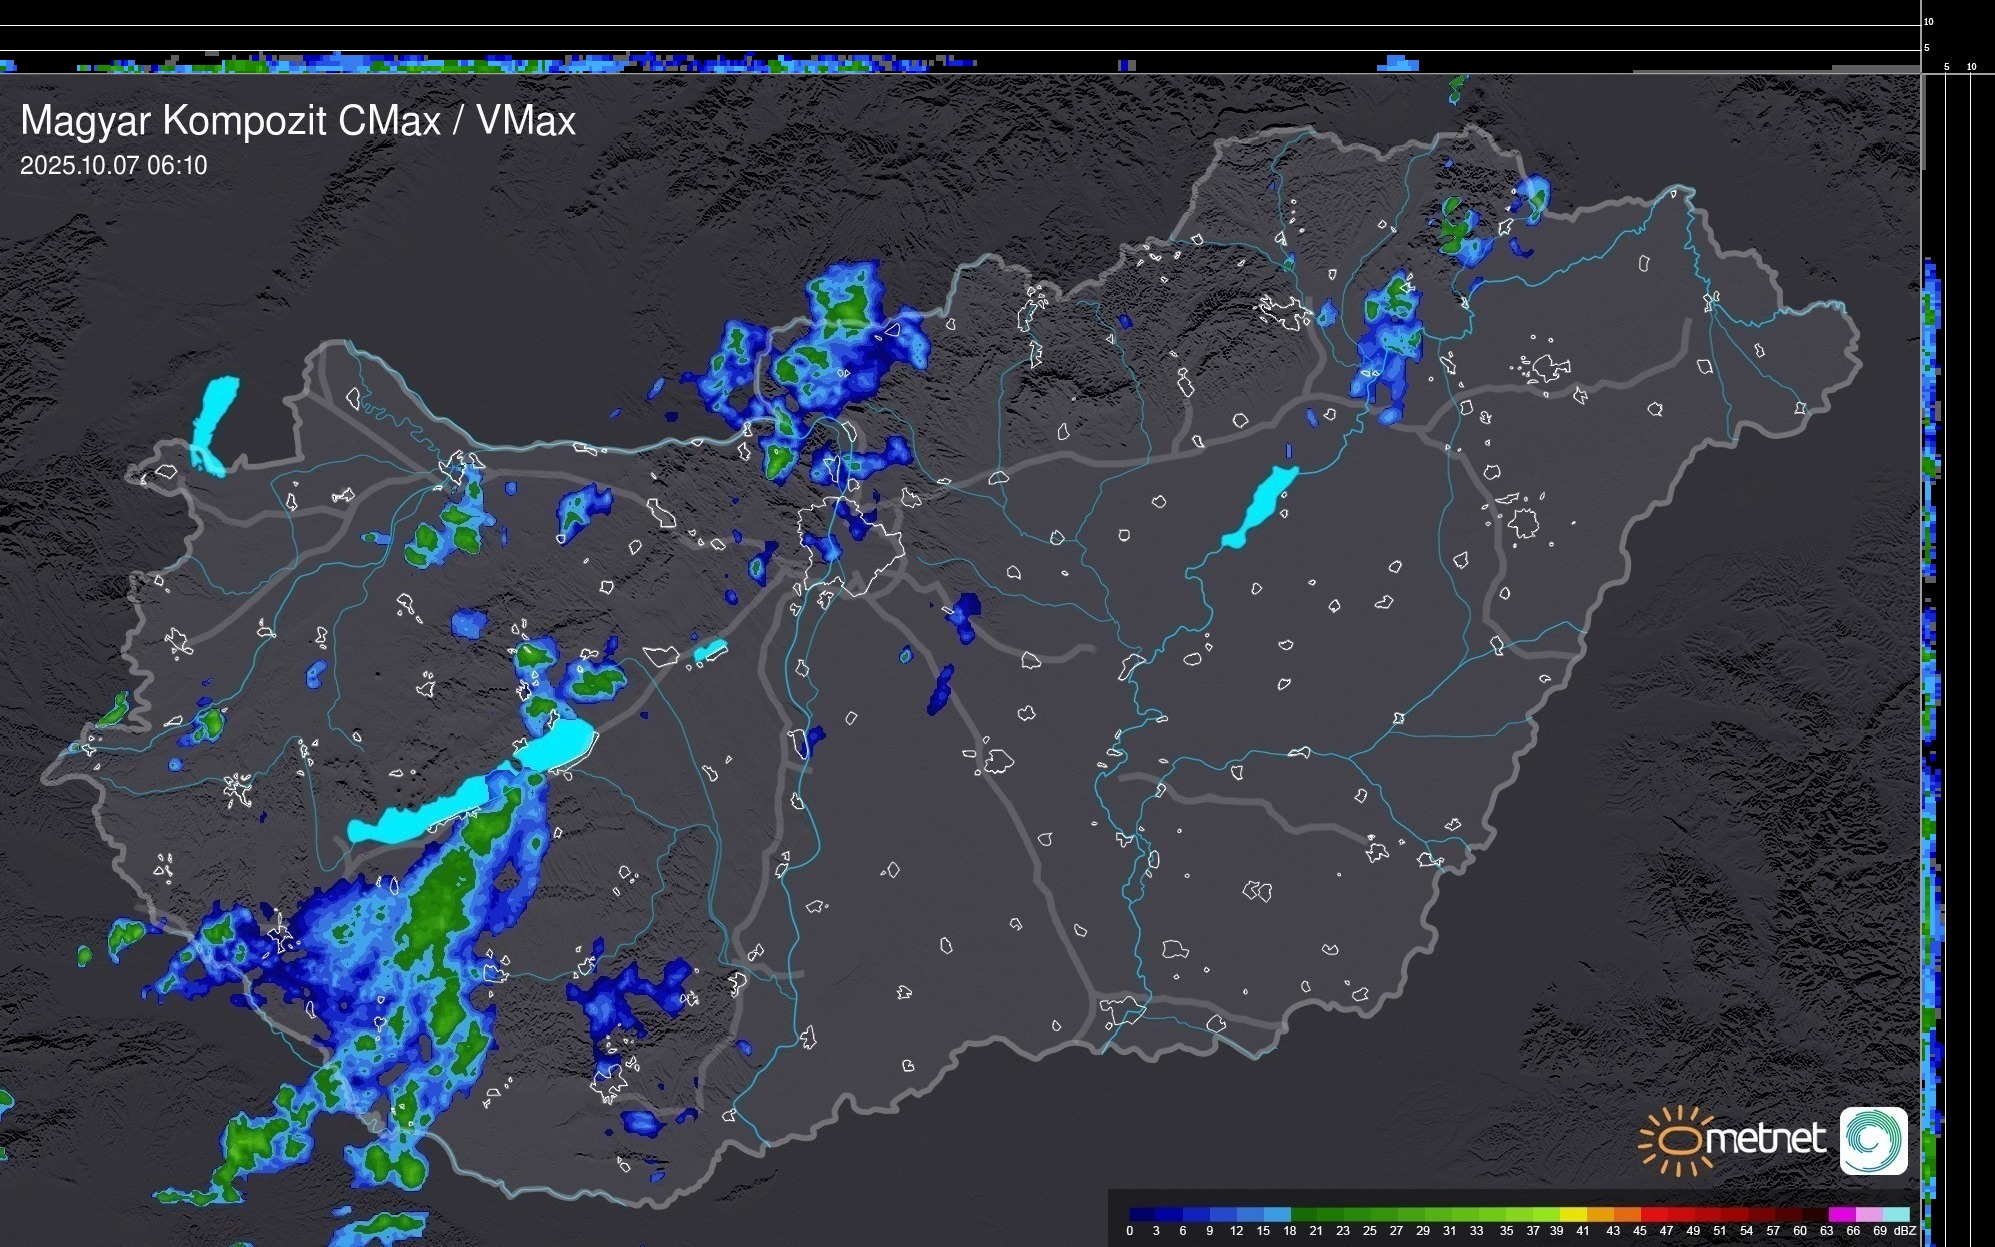The image size is (1995, 1247).
Task: Pick the light blue 15 dBZ swatch
Action: point(1277,1214)
